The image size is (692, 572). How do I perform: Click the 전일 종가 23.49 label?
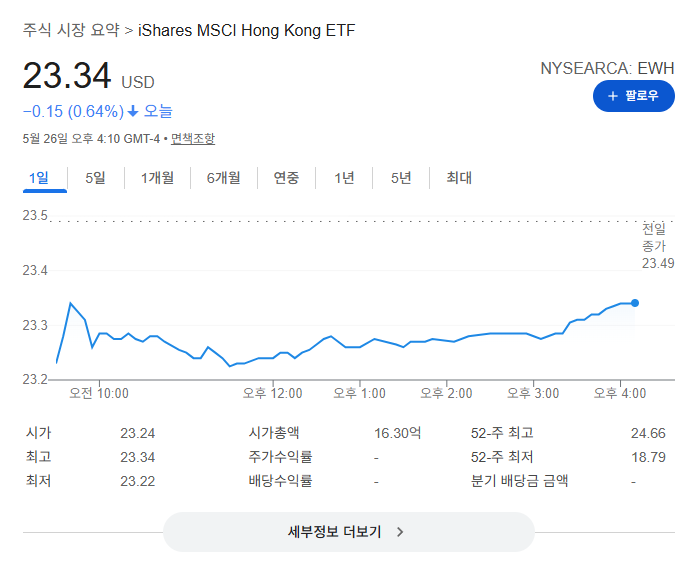pyautogui.click(x=658, y=246)
